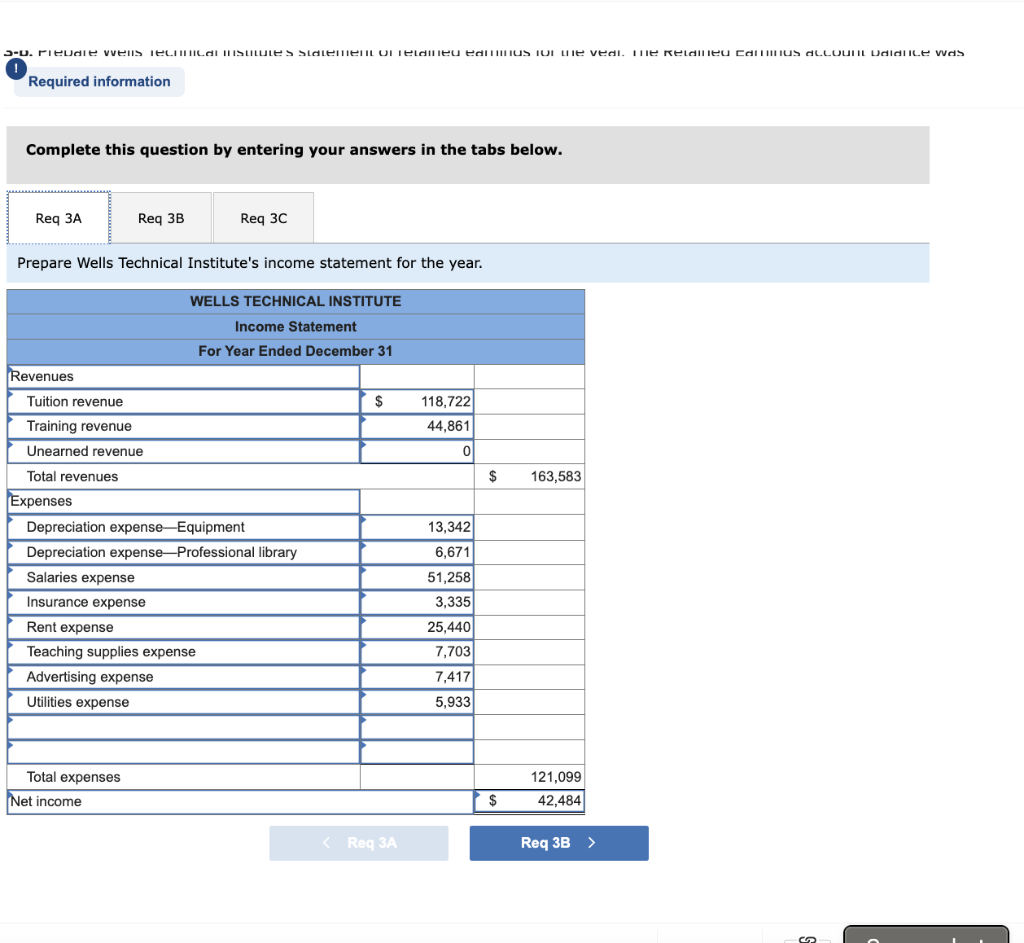Click the Unearned revenue amount field
The width and height of the screenshot is (1024, 943).
[x=416, y=451]
